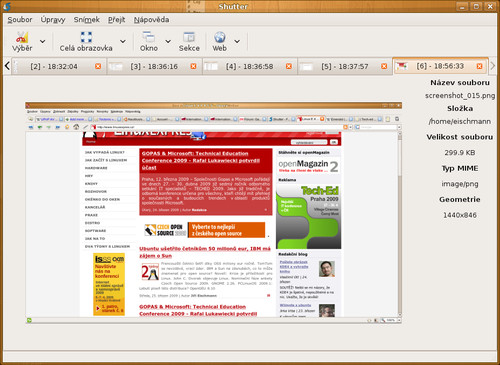Show earlier tabs with left arrow
This screenshot has height=365, width=500.
7,66
